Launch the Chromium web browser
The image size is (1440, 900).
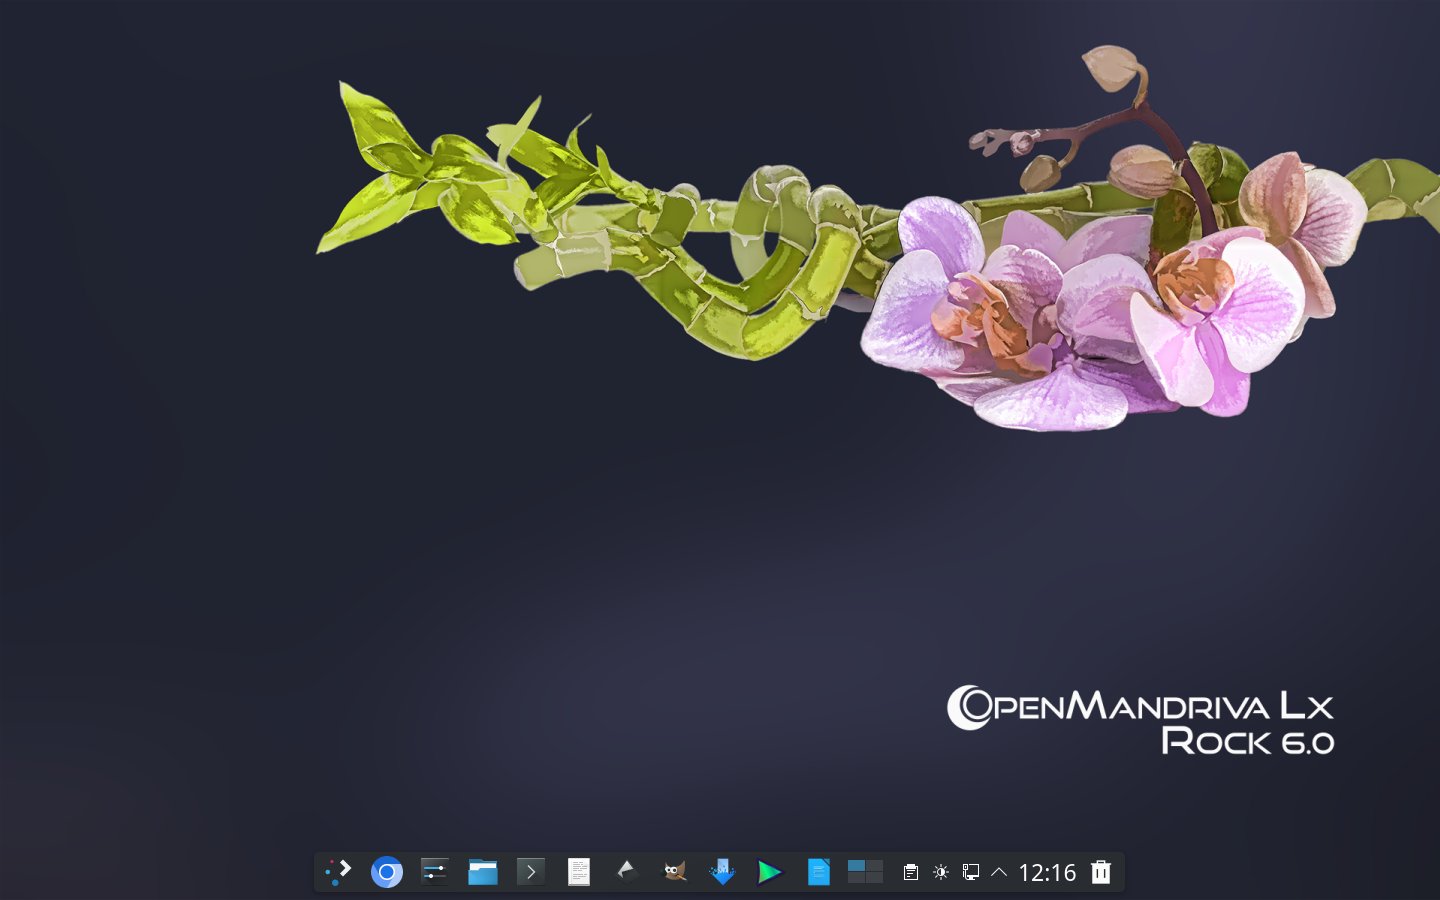tap(387, 872)
